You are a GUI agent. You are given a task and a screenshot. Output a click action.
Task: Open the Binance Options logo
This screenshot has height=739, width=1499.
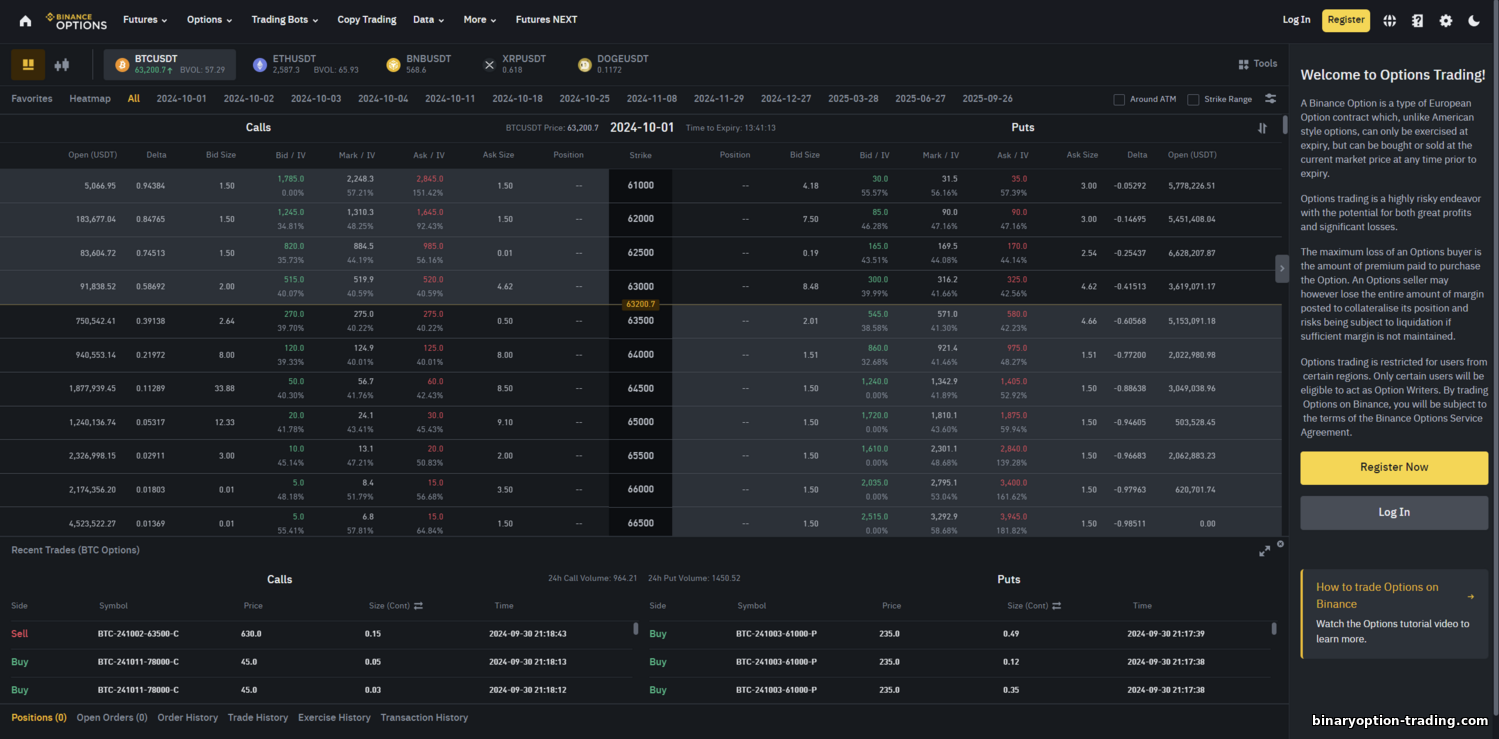coord(76,20)
